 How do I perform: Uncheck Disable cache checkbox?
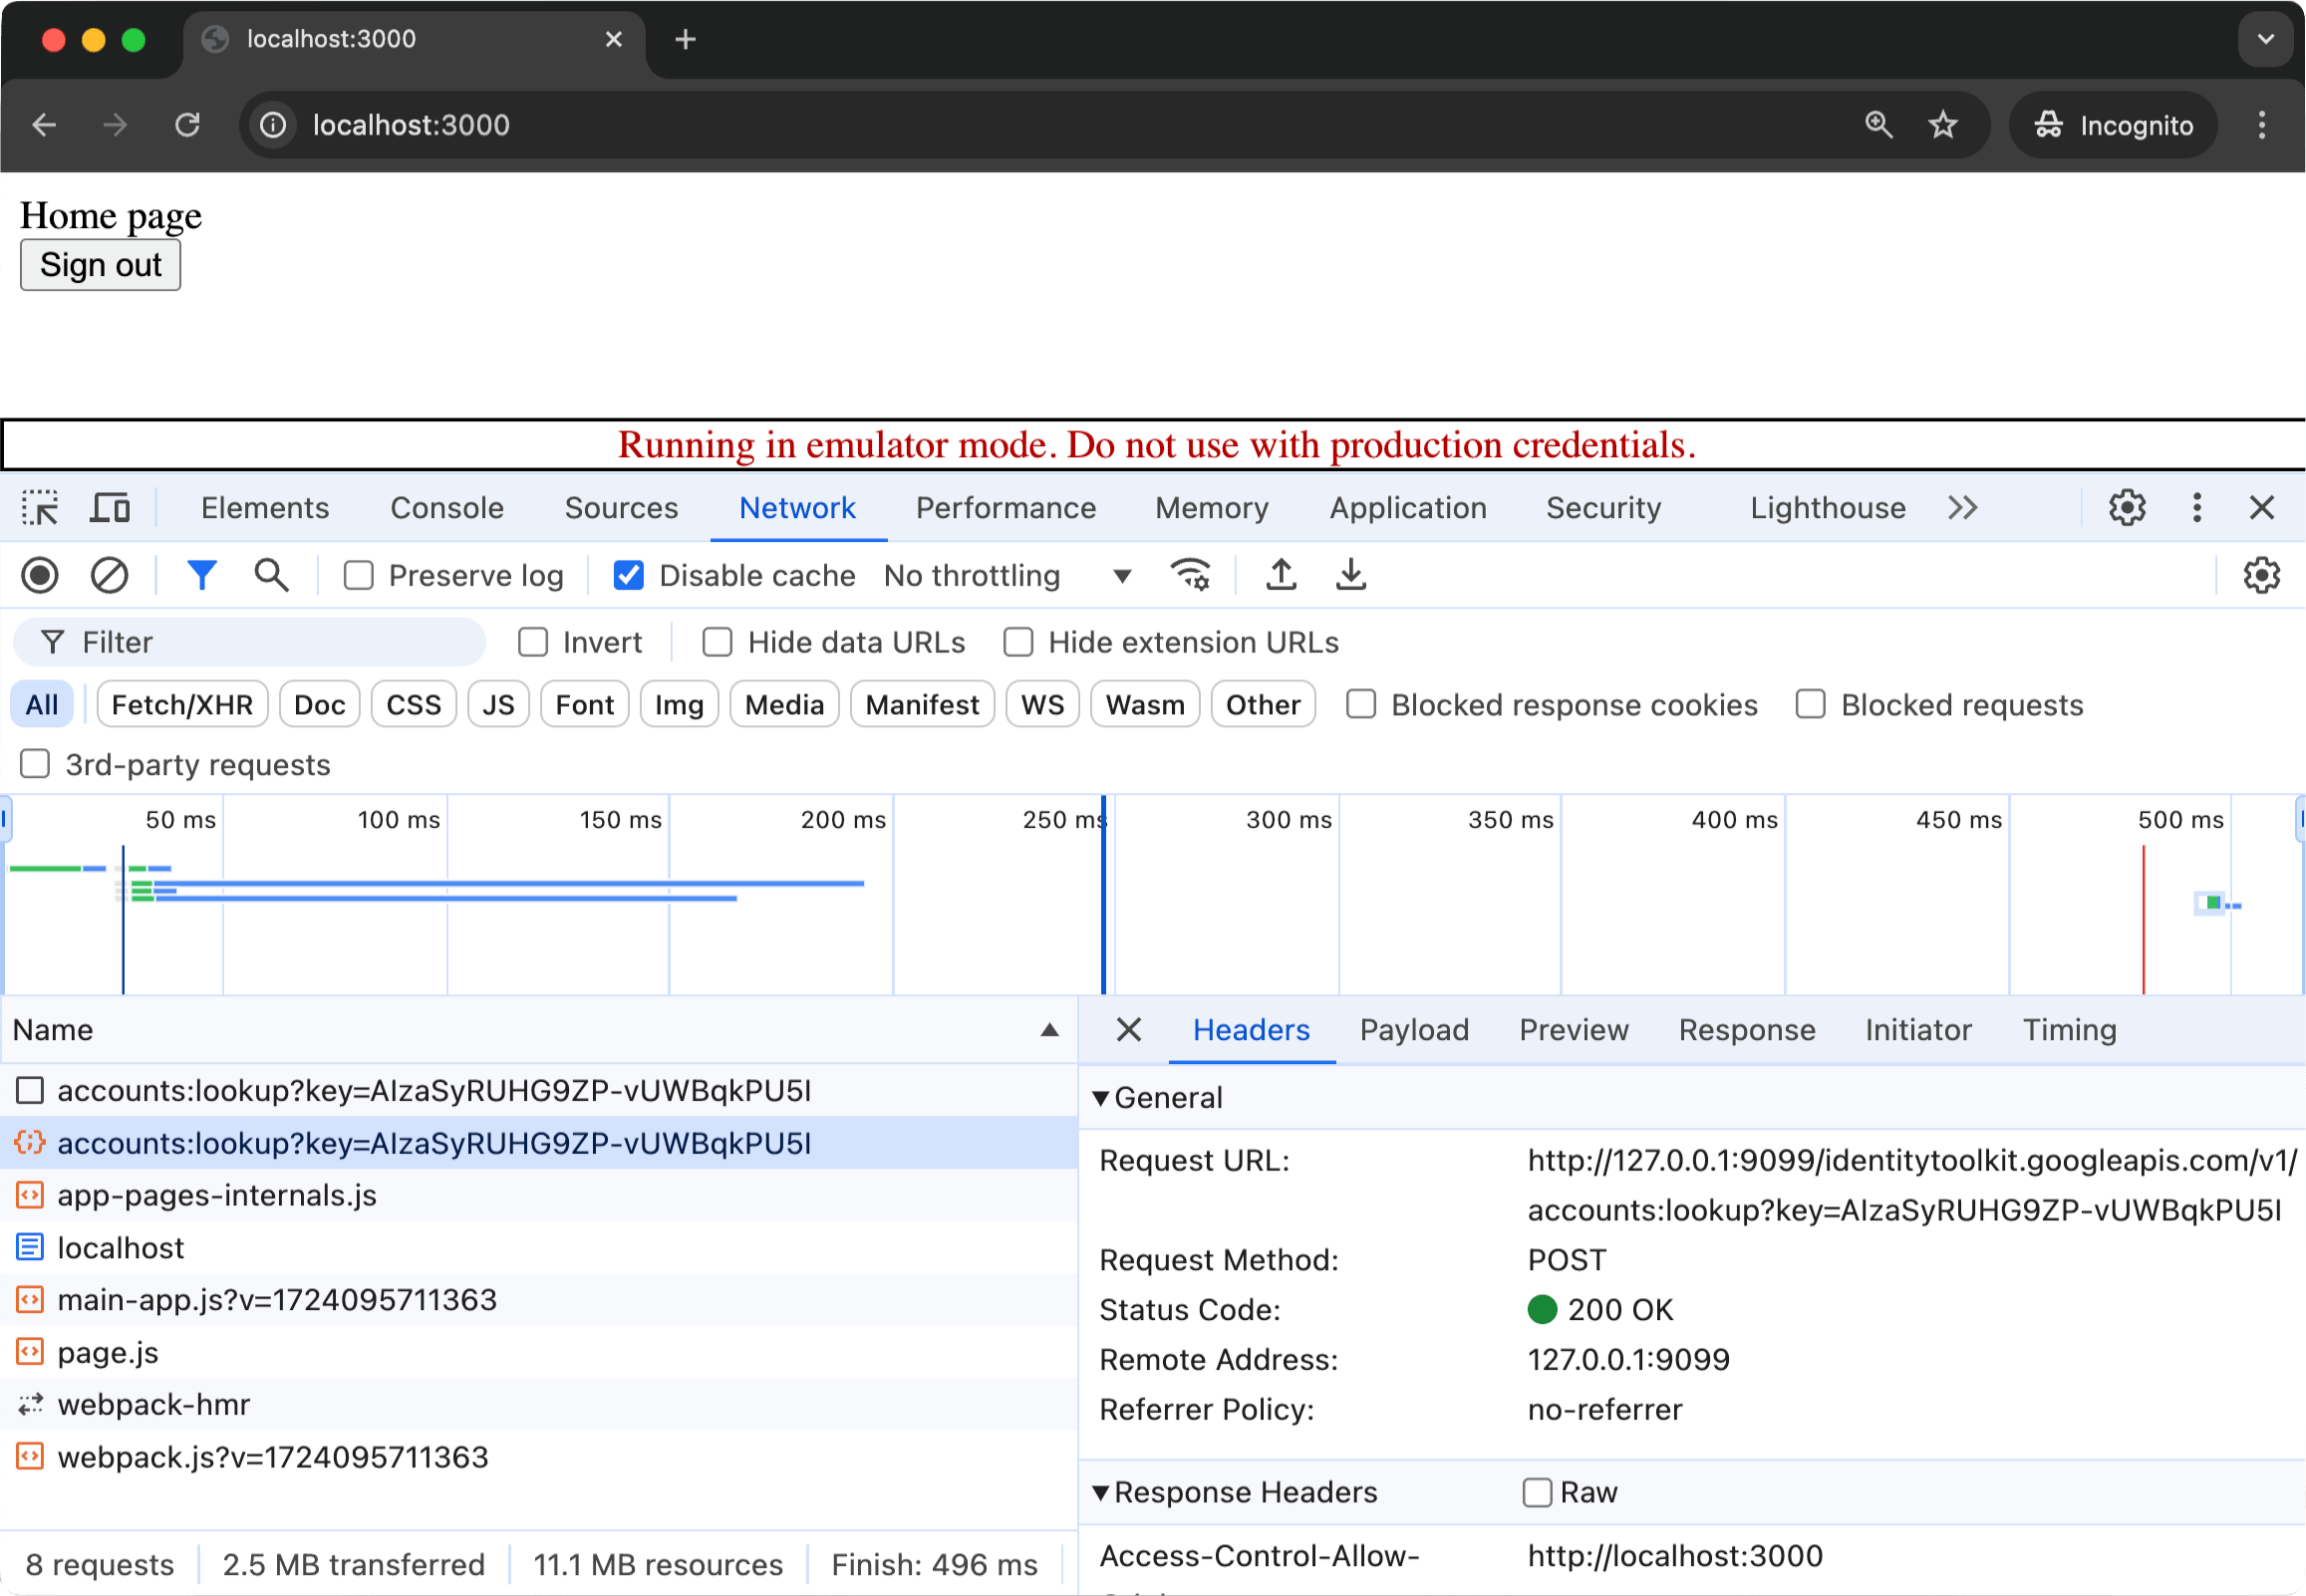coord(628,576)
